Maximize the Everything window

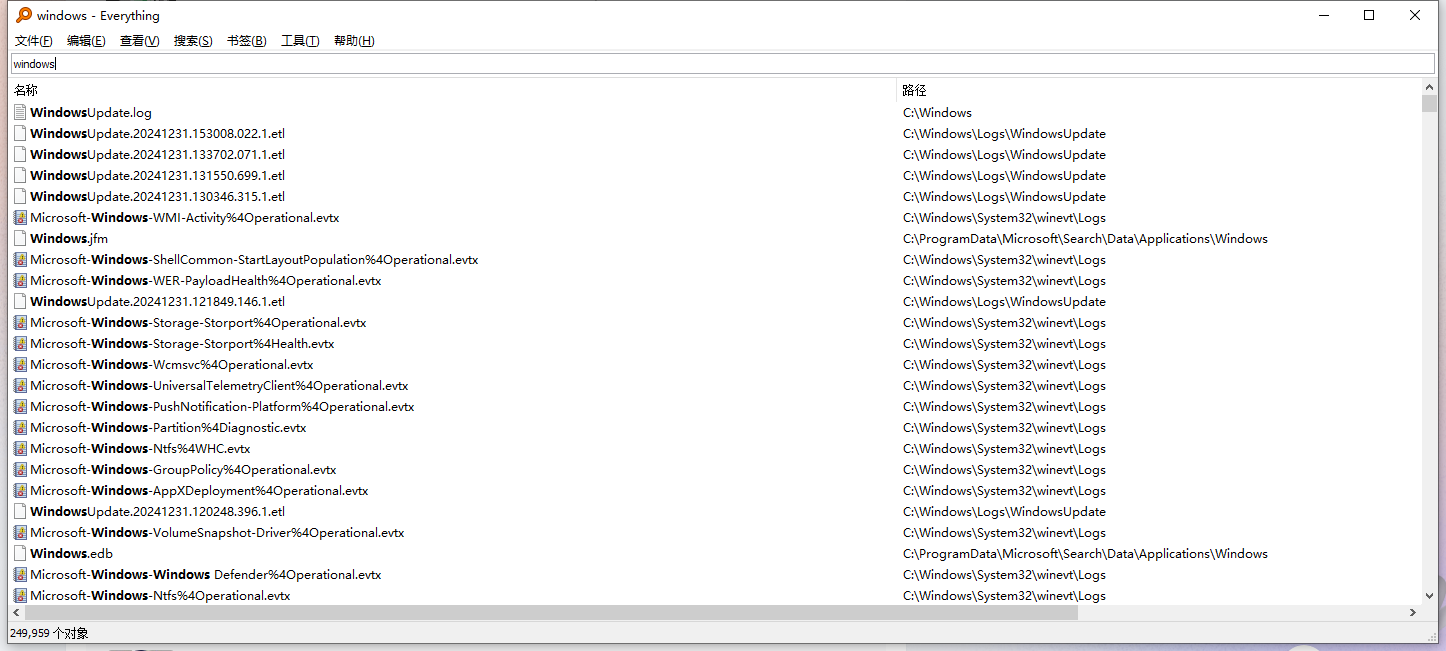pos(1370,15)
